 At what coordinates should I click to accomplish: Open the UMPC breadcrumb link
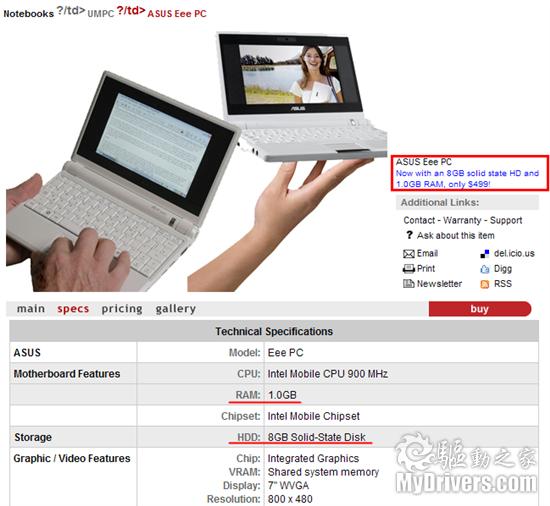coord(101,14)
